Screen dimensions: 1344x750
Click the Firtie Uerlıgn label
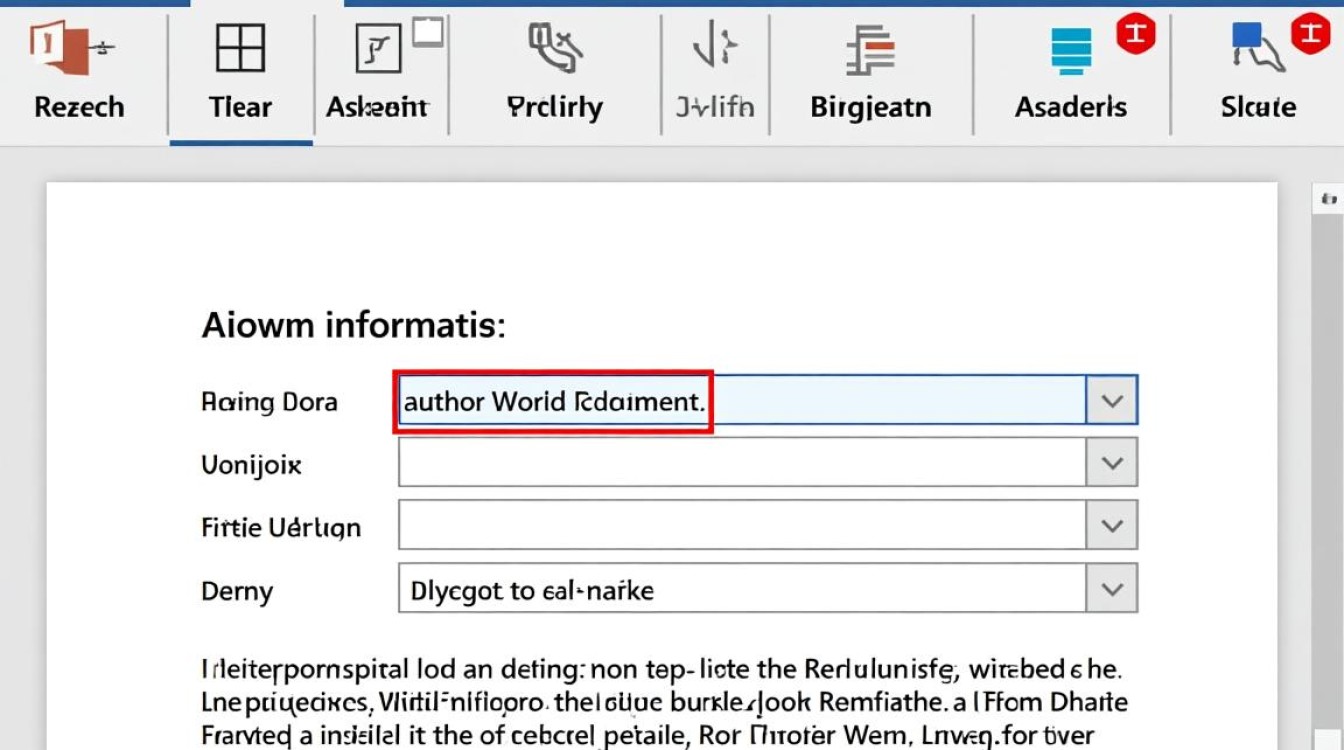281,528
